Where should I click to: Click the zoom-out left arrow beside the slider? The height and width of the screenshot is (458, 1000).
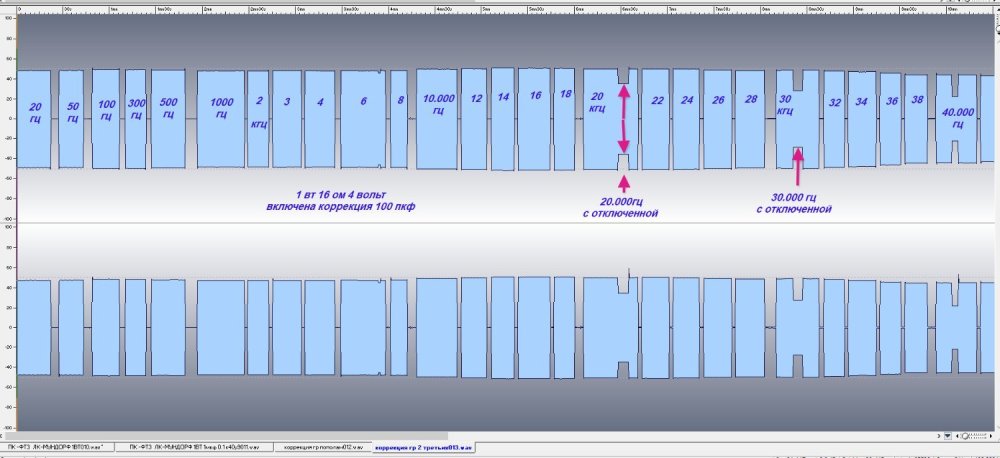point(958,436)
